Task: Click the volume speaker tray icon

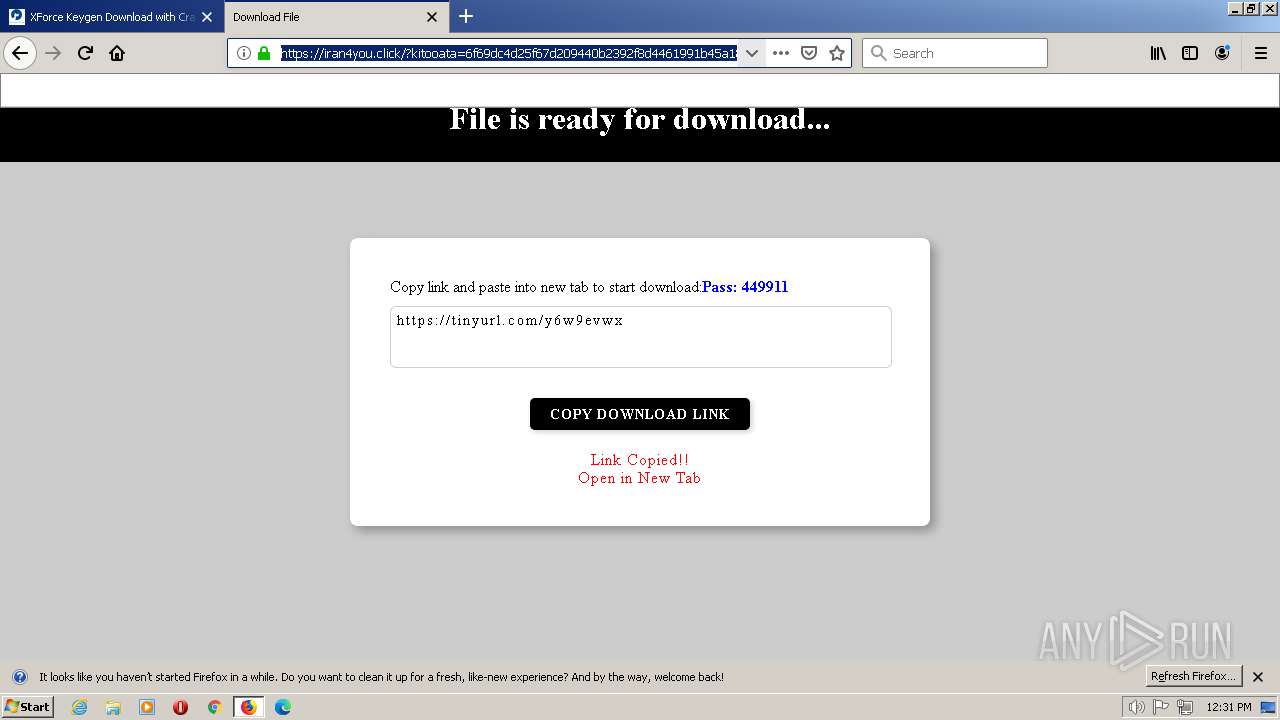Action: tap(1136, 707)
